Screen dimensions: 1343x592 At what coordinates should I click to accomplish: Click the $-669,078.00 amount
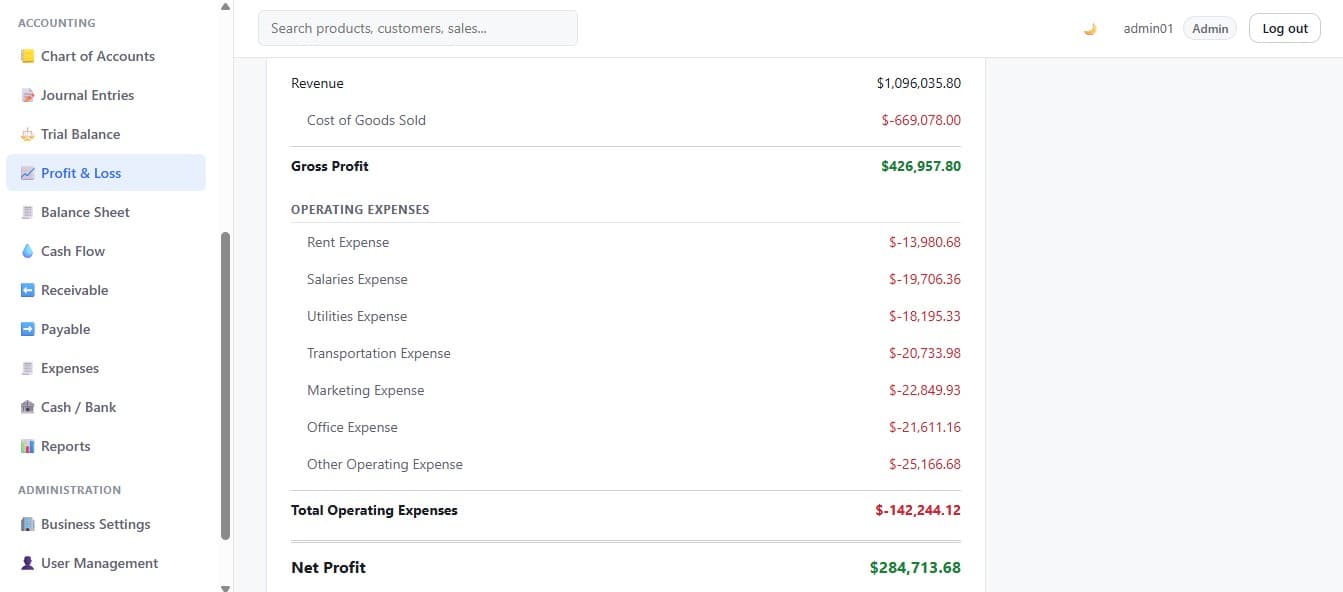point(921,120)
